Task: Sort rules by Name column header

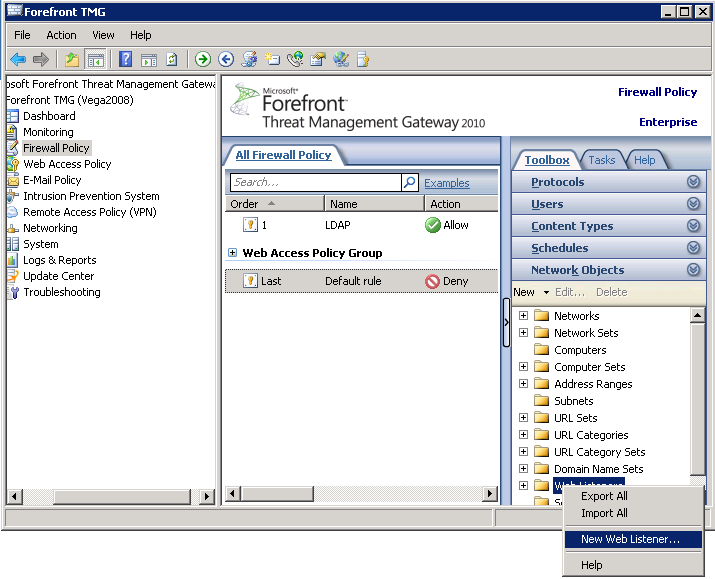Action: [x=343, y=204]
